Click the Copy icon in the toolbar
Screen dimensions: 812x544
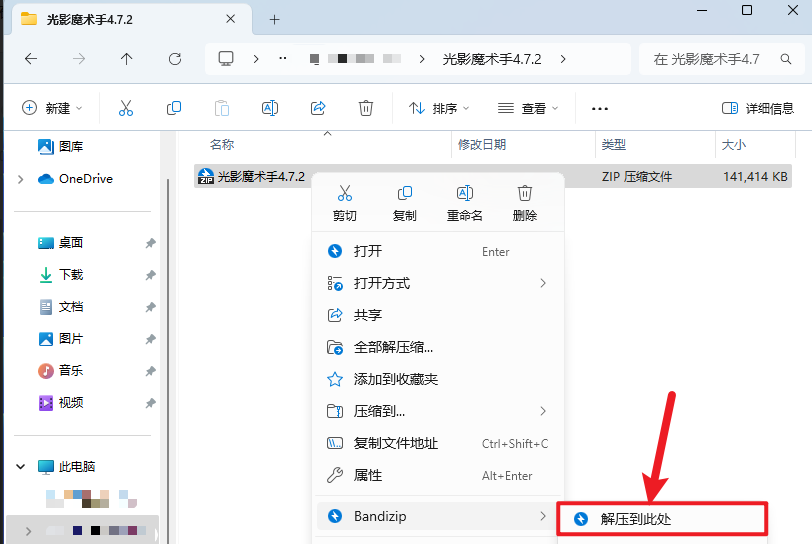(x=174, y=108)
